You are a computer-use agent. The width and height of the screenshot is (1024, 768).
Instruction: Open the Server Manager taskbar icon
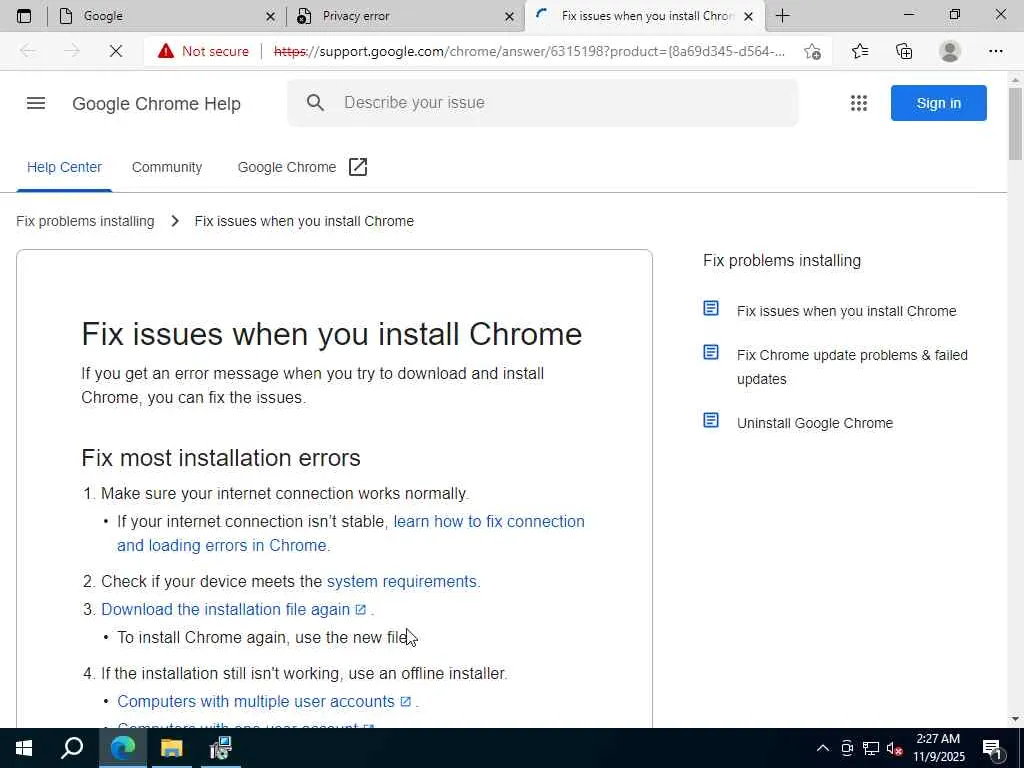pos(220,748)
